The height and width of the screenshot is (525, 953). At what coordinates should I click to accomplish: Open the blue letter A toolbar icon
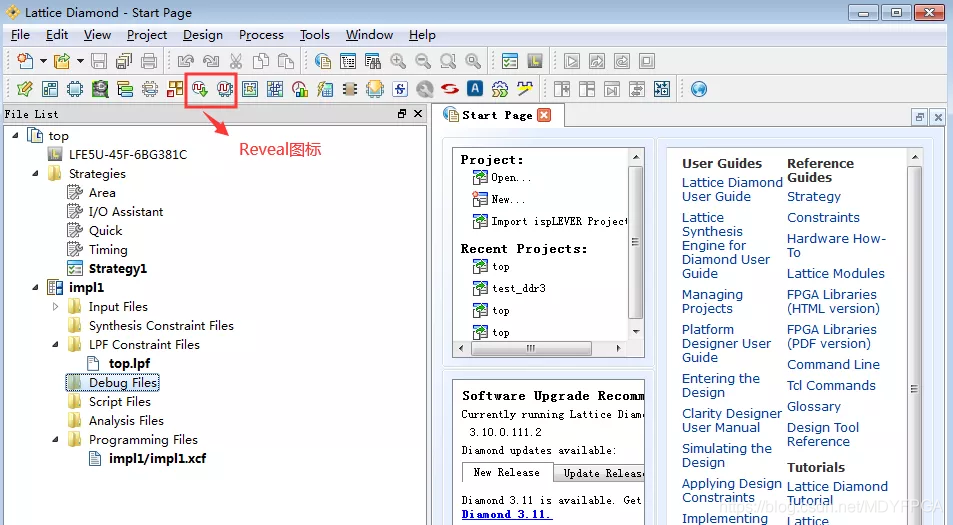(475, 89)
